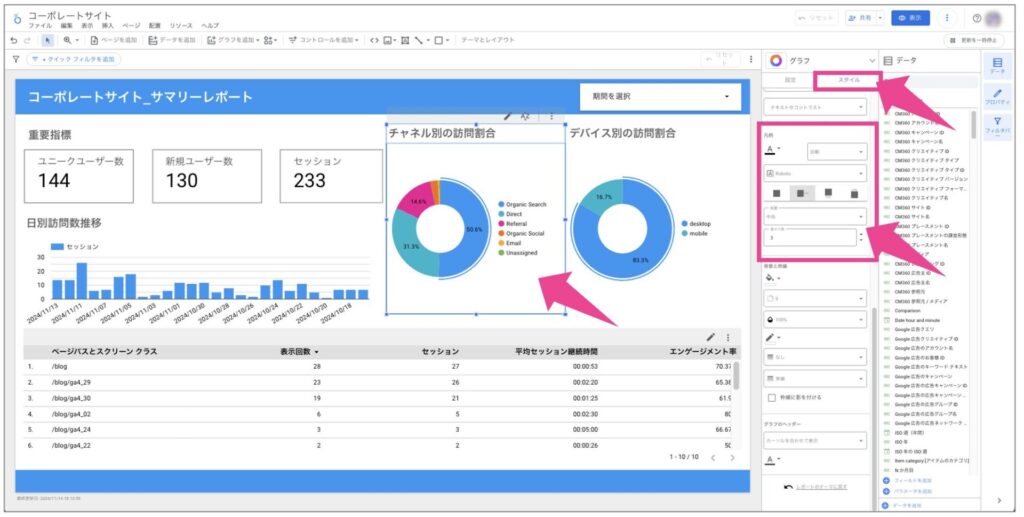Set legend position to none (first alignment icon)

click(x=776, y=194)
